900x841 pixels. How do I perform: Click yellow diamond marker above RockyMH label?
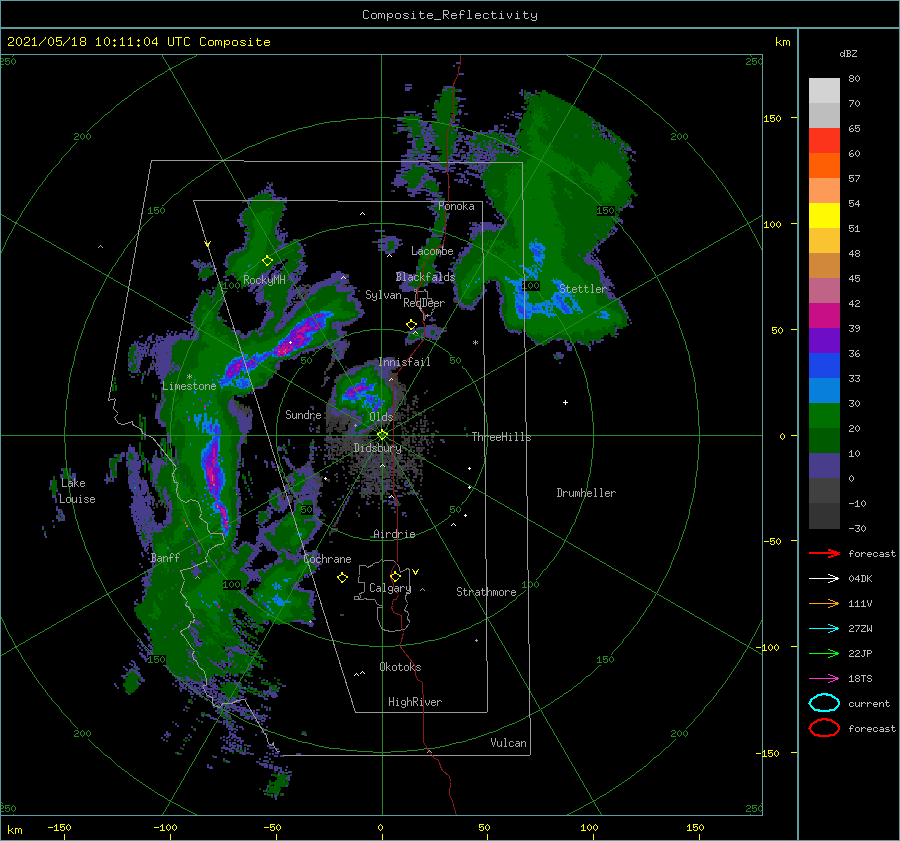click(x=267, y=261)
